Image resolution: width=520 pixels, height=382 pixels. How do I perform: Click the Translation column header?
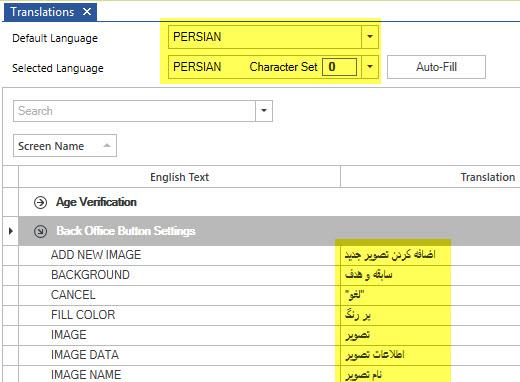(488, 177)
